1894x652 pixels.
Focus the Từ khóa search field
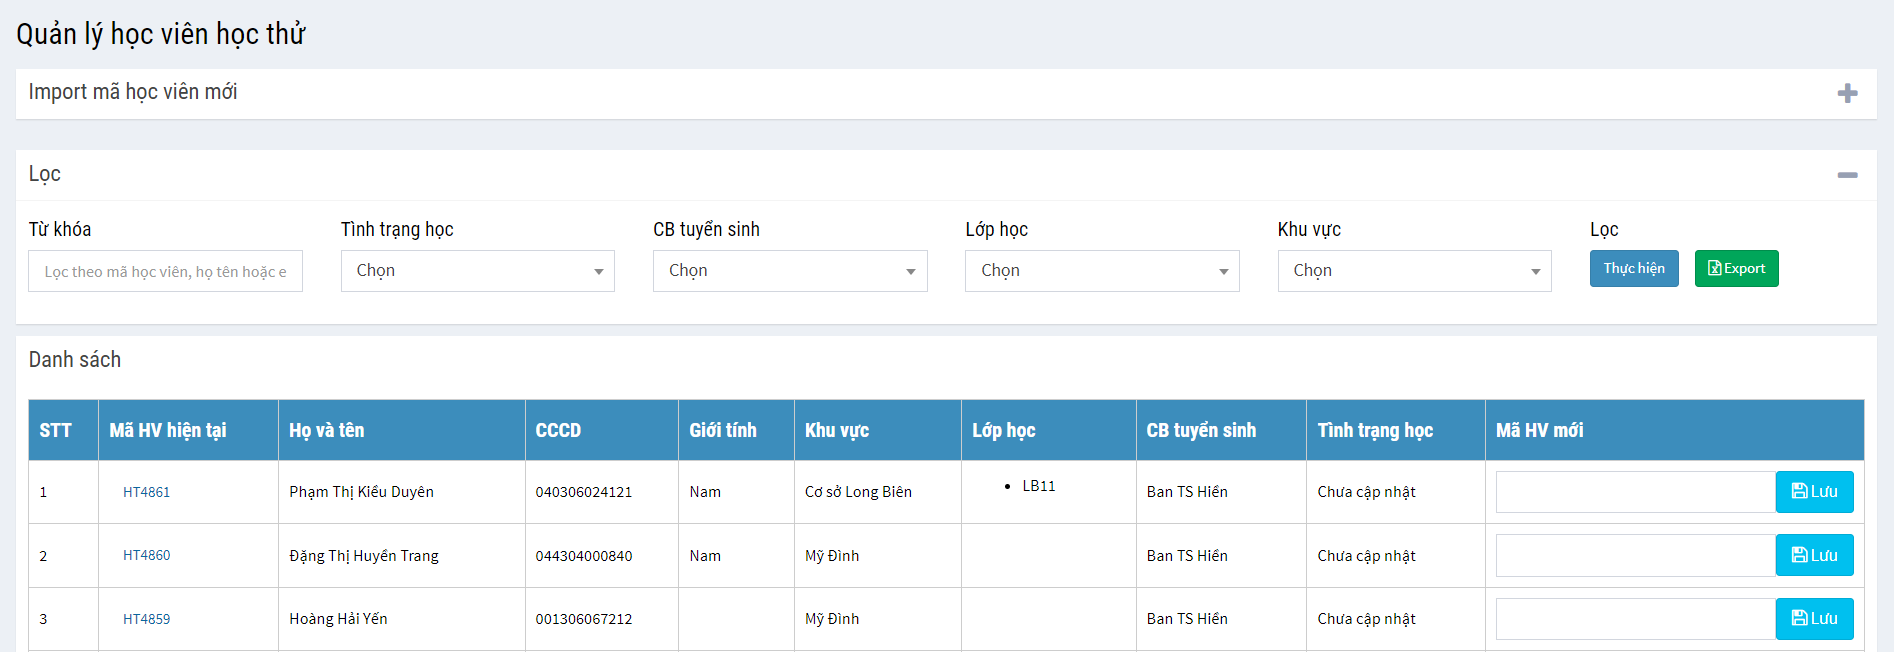coord(165,272)
